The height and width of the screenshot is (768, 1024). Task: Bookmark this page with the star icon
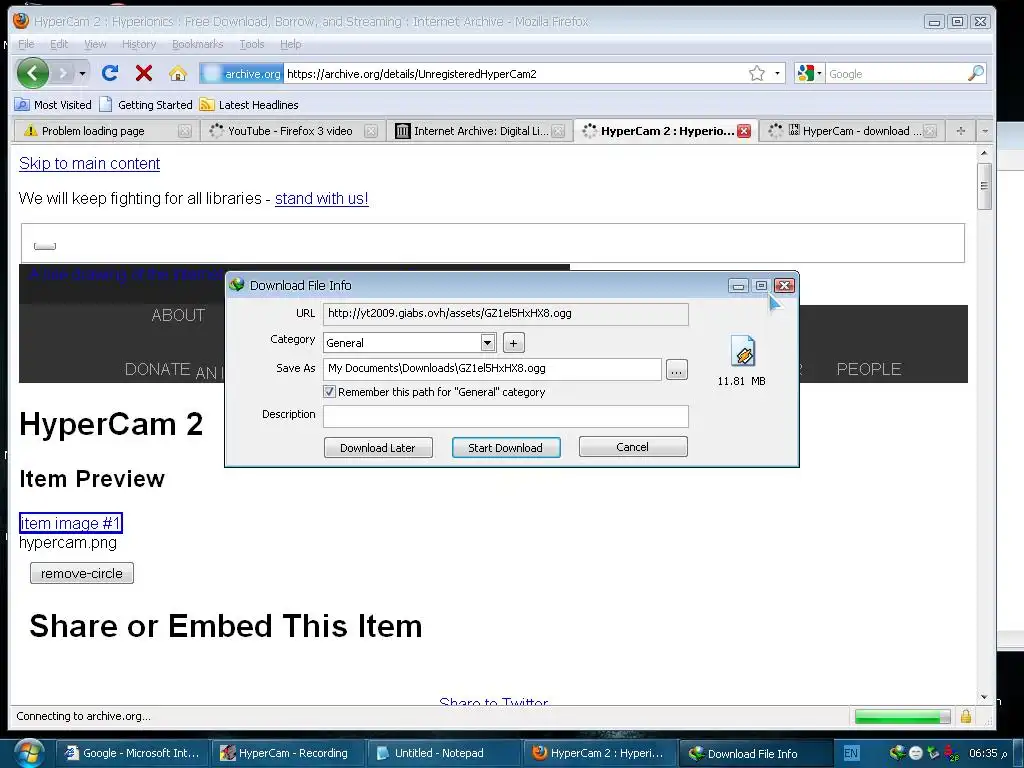pyautogui.click(x=756, y=73)
